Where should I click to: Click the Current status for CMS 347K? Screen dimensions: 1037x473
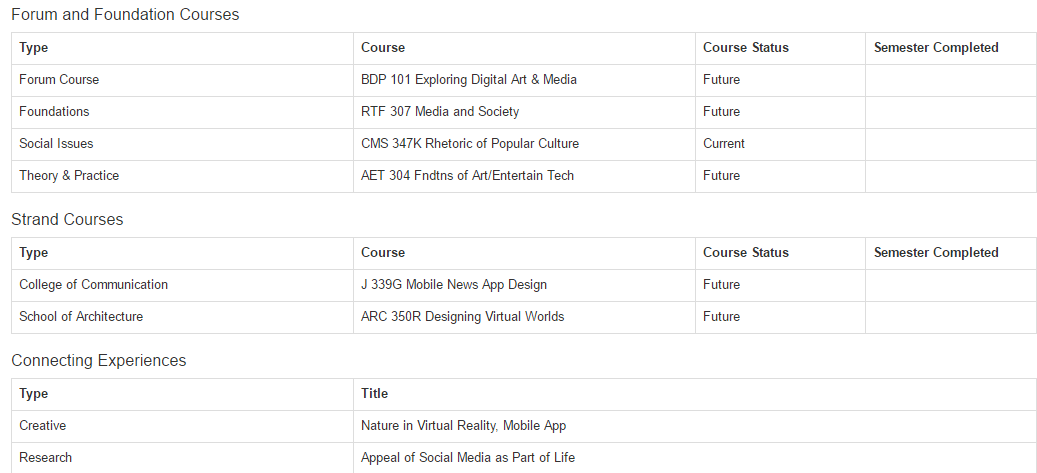(x=723, y=144)
